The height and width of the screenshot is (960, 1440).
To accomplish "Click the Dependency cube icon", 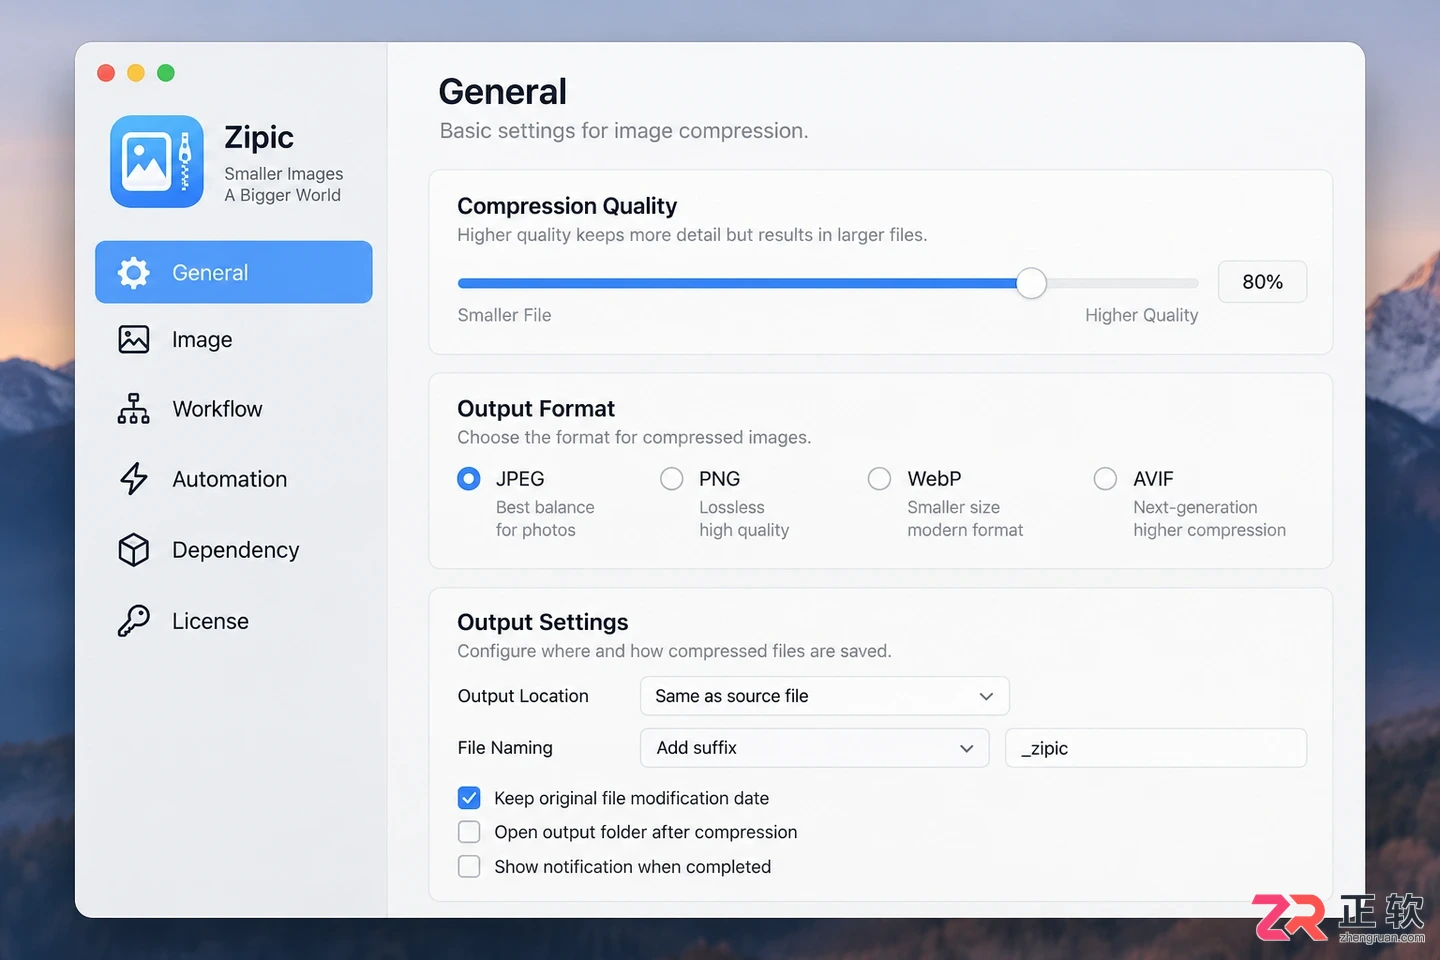I will pos(133,550).
